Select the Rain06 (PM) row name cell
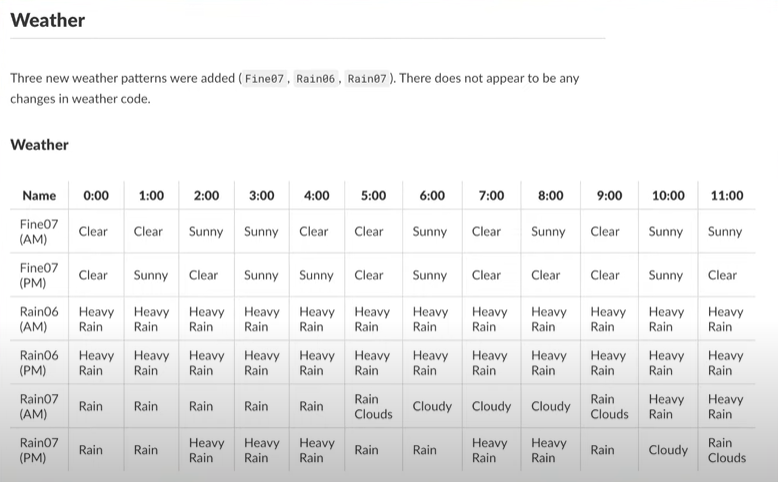This screenshot has width=778, height=482. 39,362
